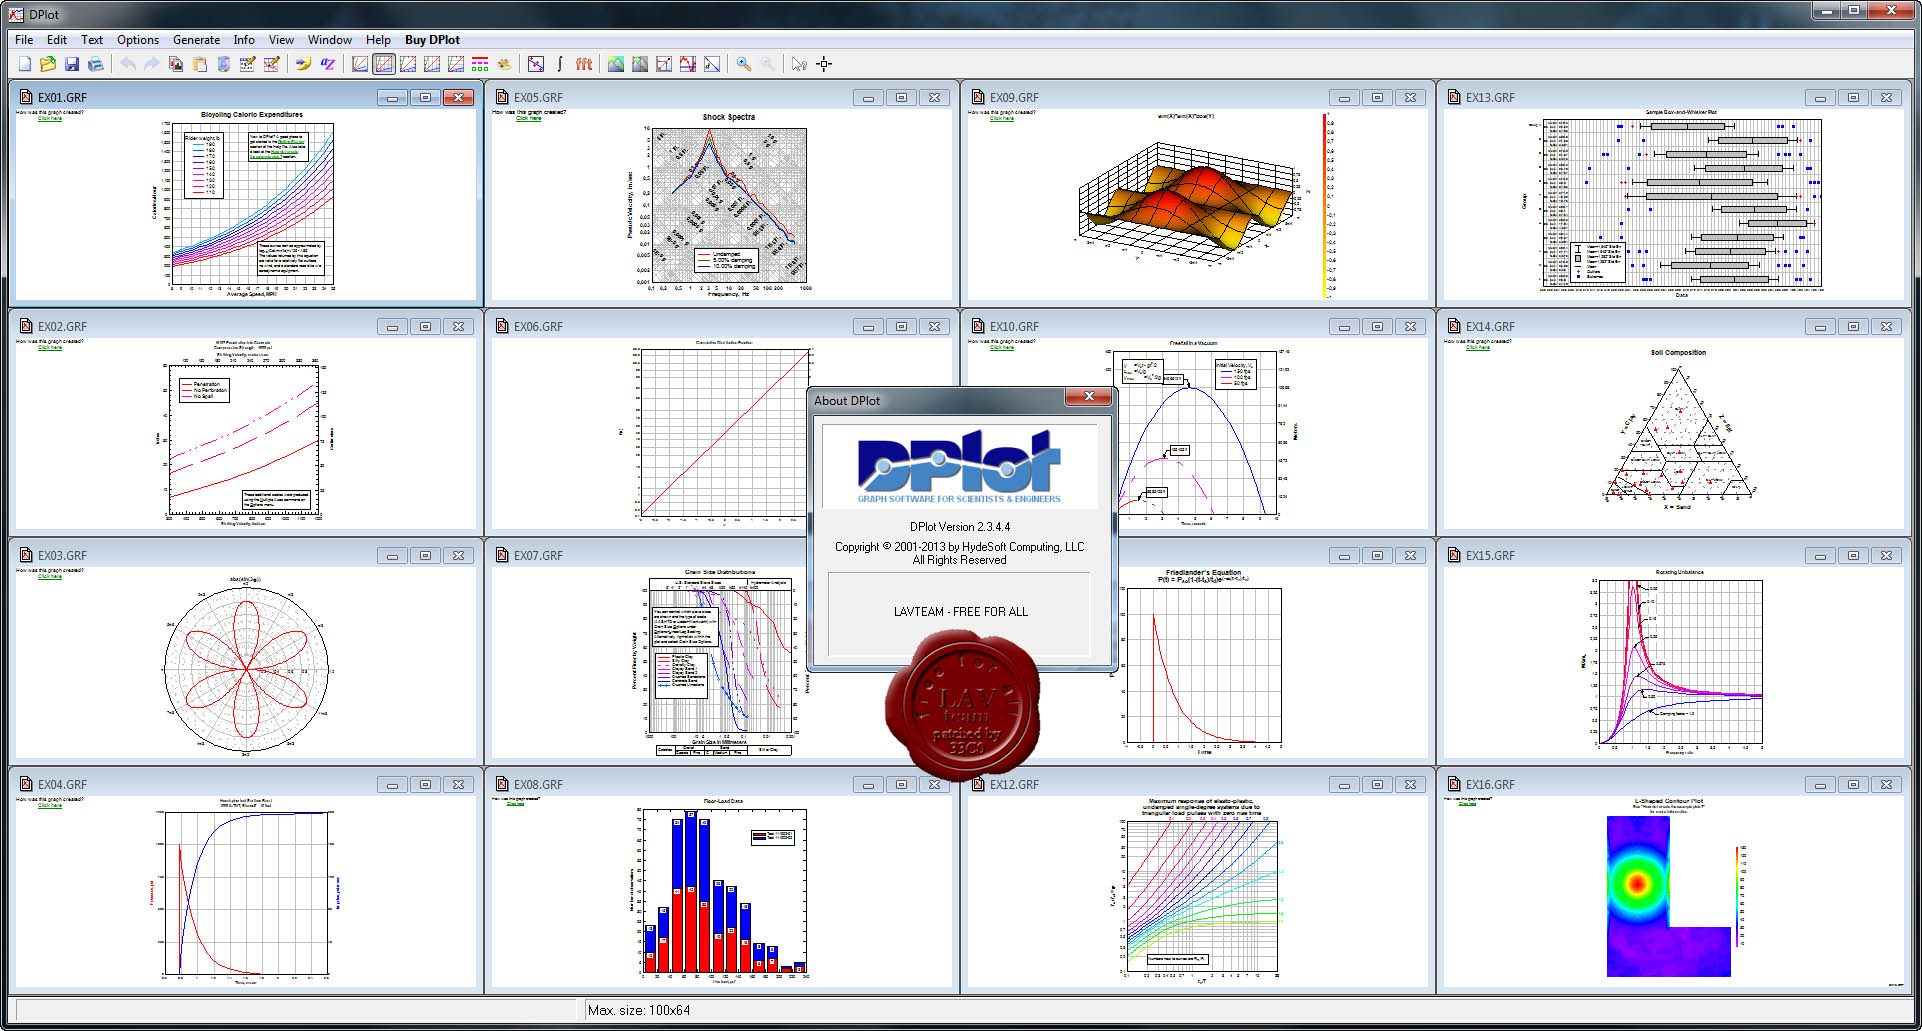Viewport: 1922px width, 1031px height.
Task: Click the scatter line fit toolbar icon
Action: [x=536, y=64]
